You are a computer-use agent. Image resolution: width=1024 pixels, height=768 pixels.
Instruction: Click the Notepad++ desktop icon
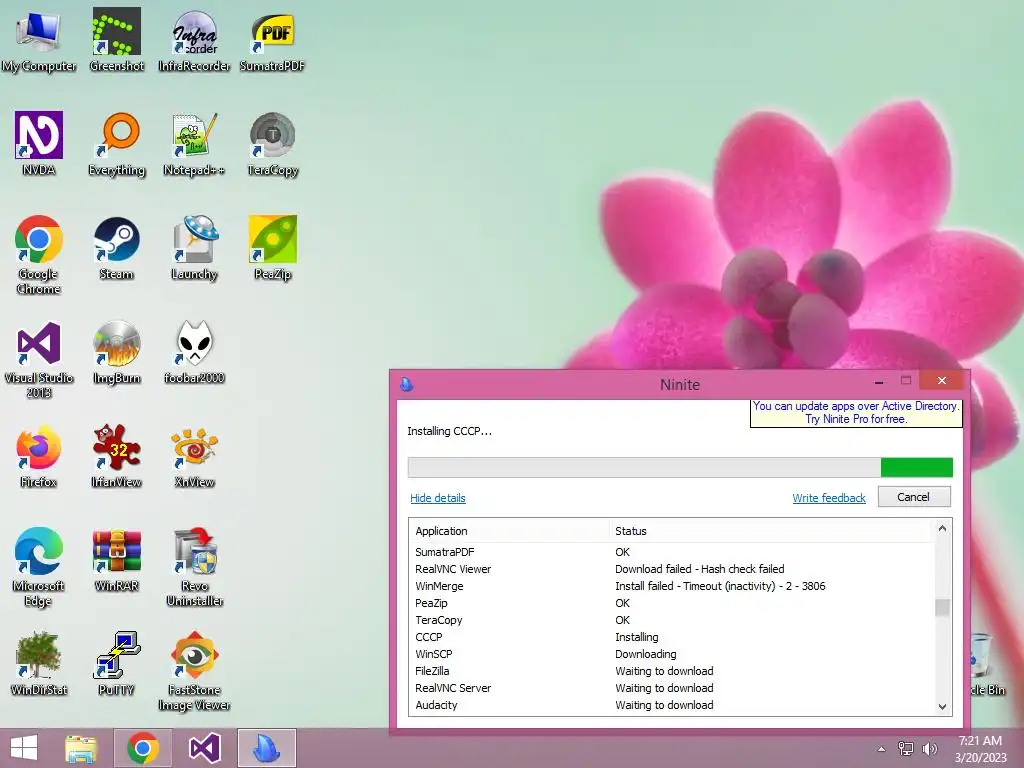point(194,144)
